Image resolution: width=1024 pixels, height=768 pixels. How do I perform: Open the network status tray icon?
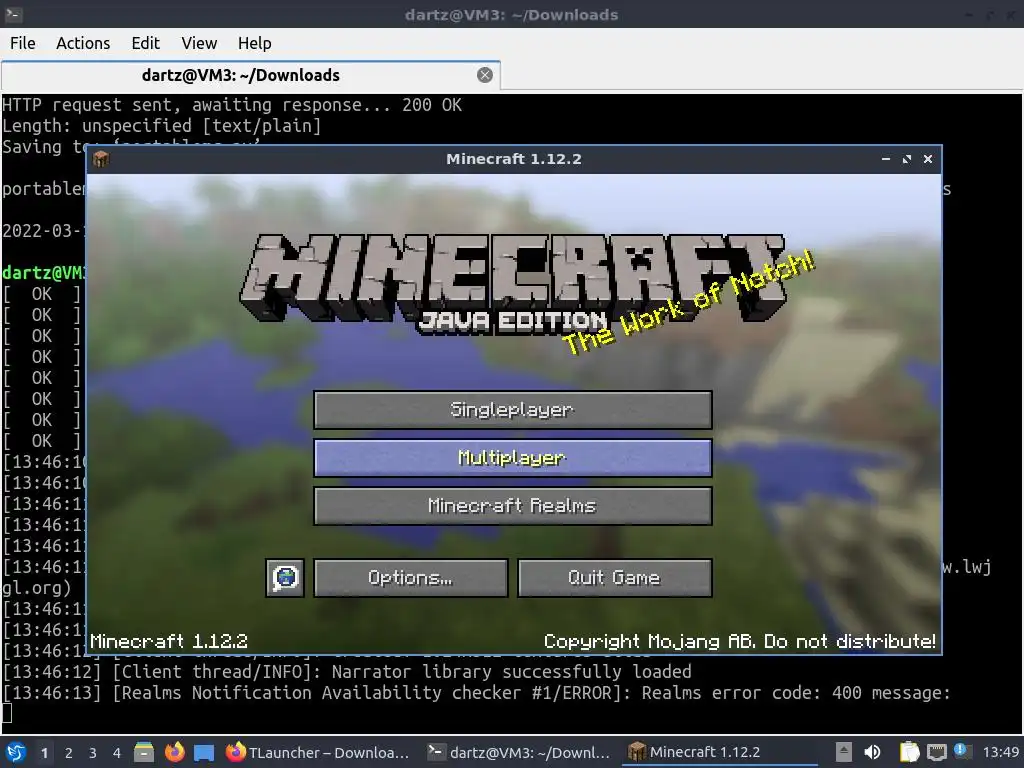coord(936,752)
